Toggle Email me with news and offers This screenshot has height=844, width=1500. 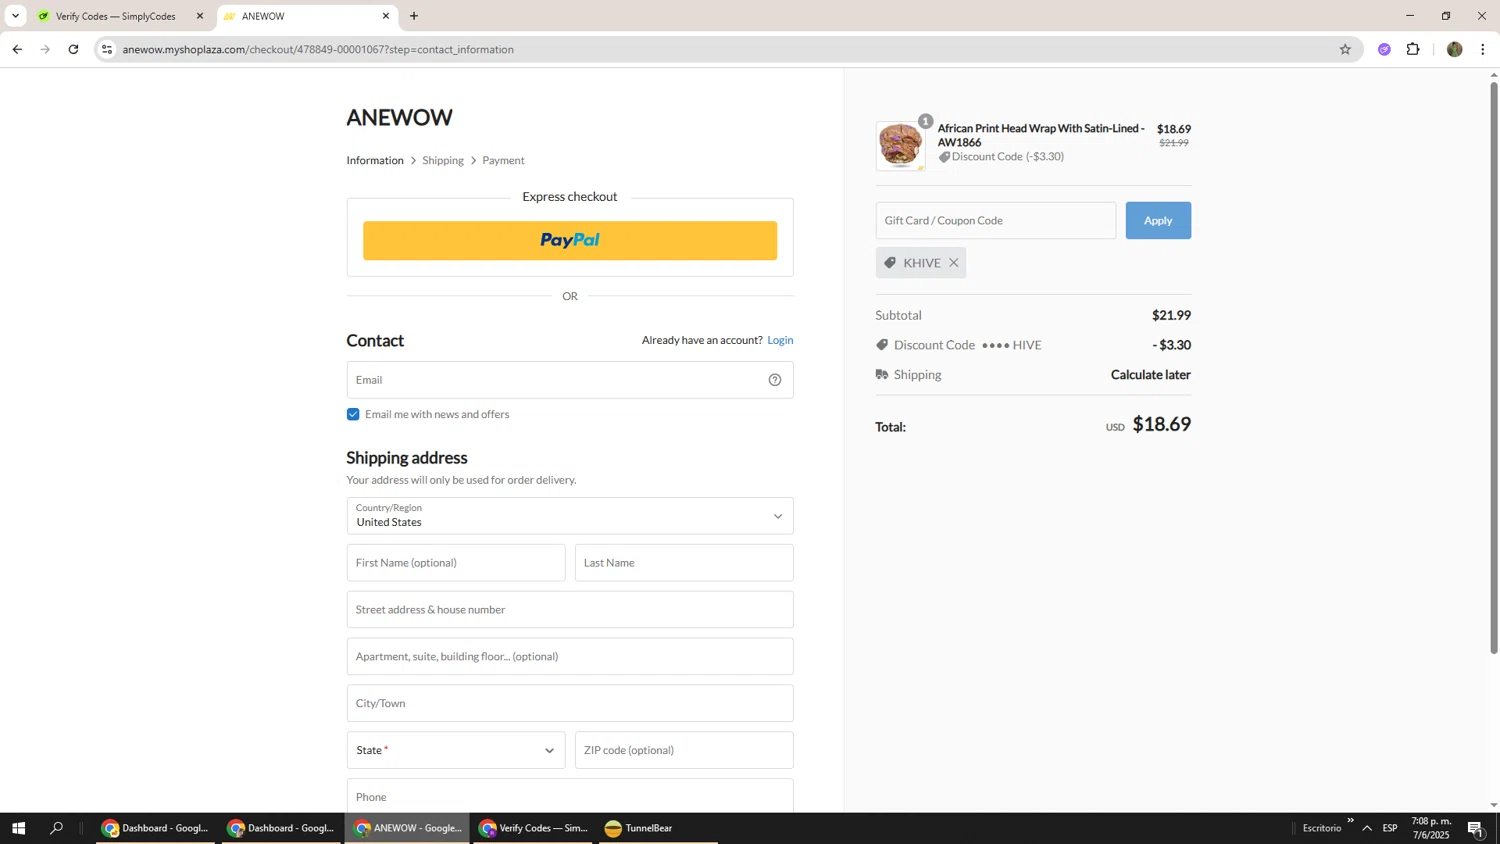coord(353,414)
